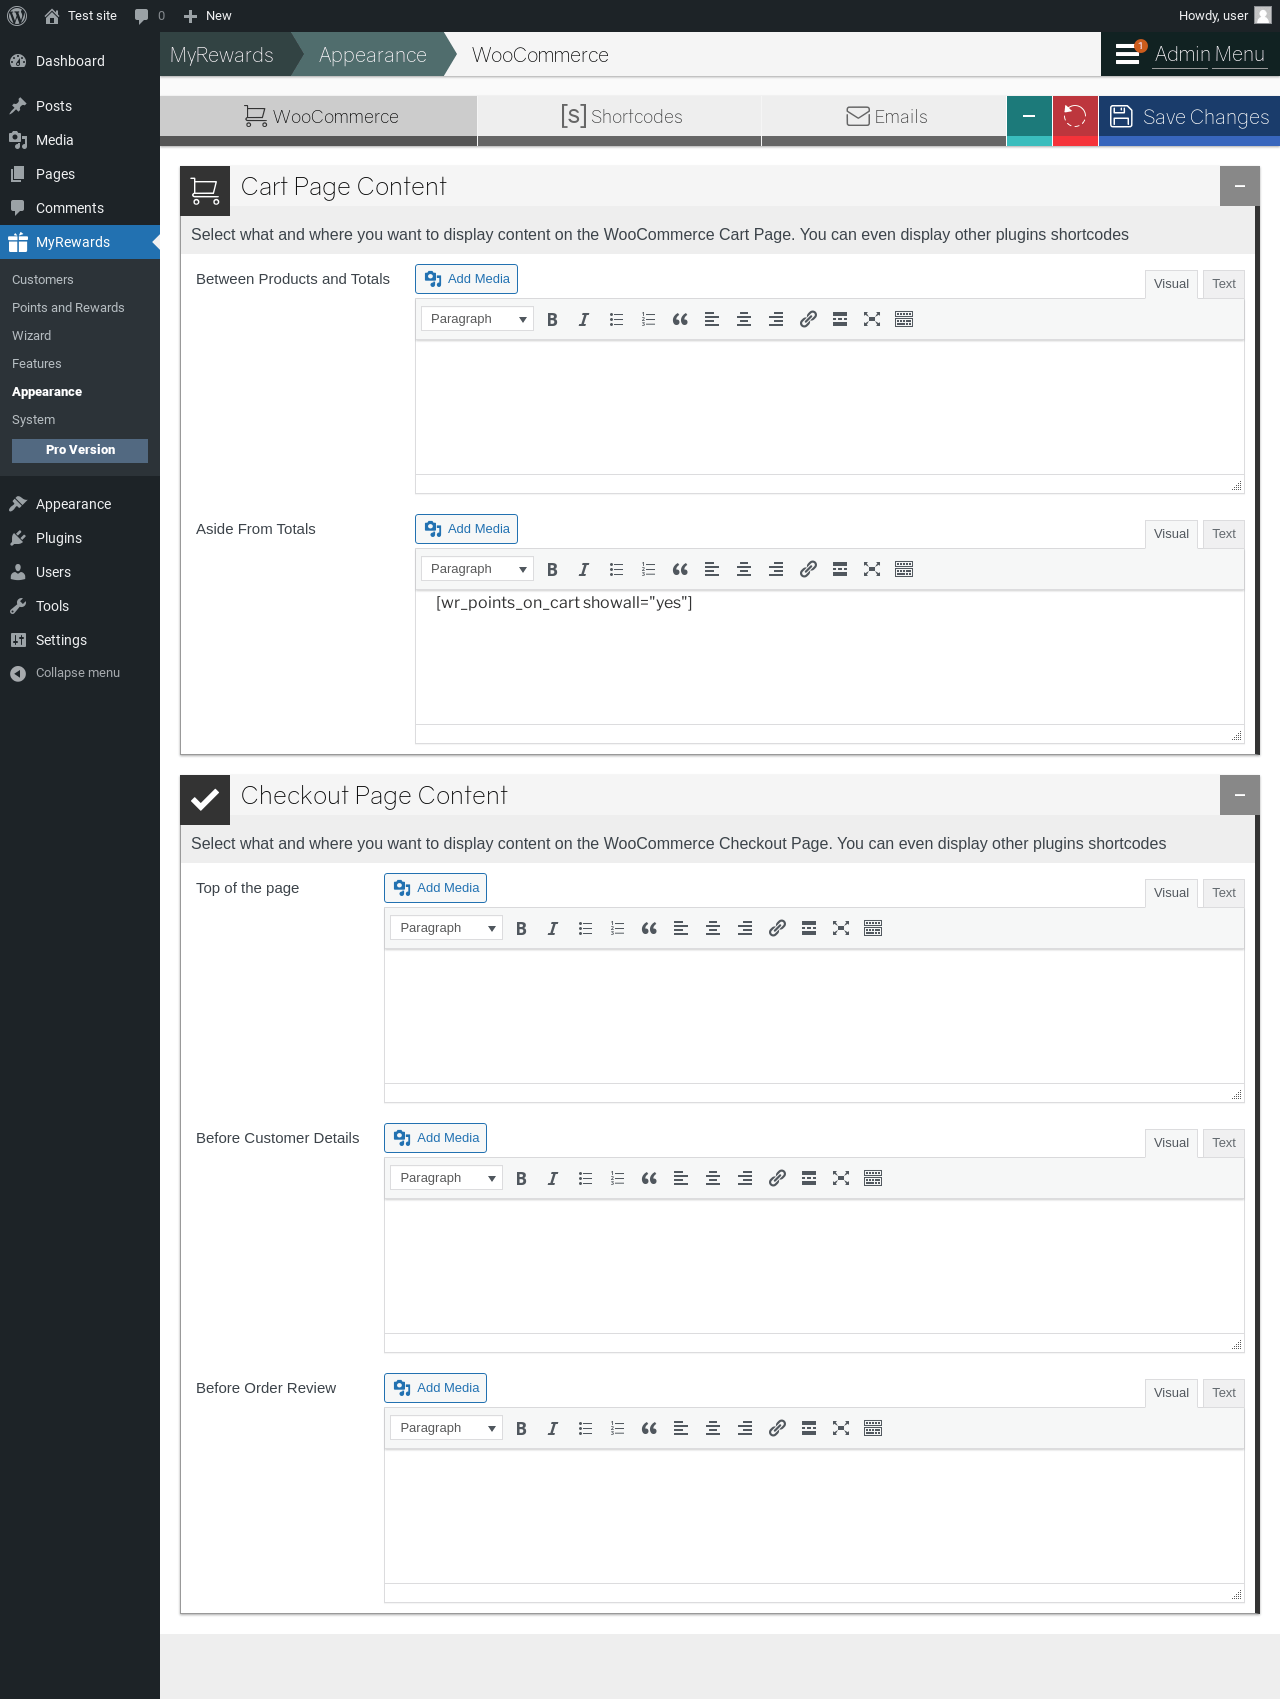Collapse the Cart Page Content section

click(x=1239, y=186)
